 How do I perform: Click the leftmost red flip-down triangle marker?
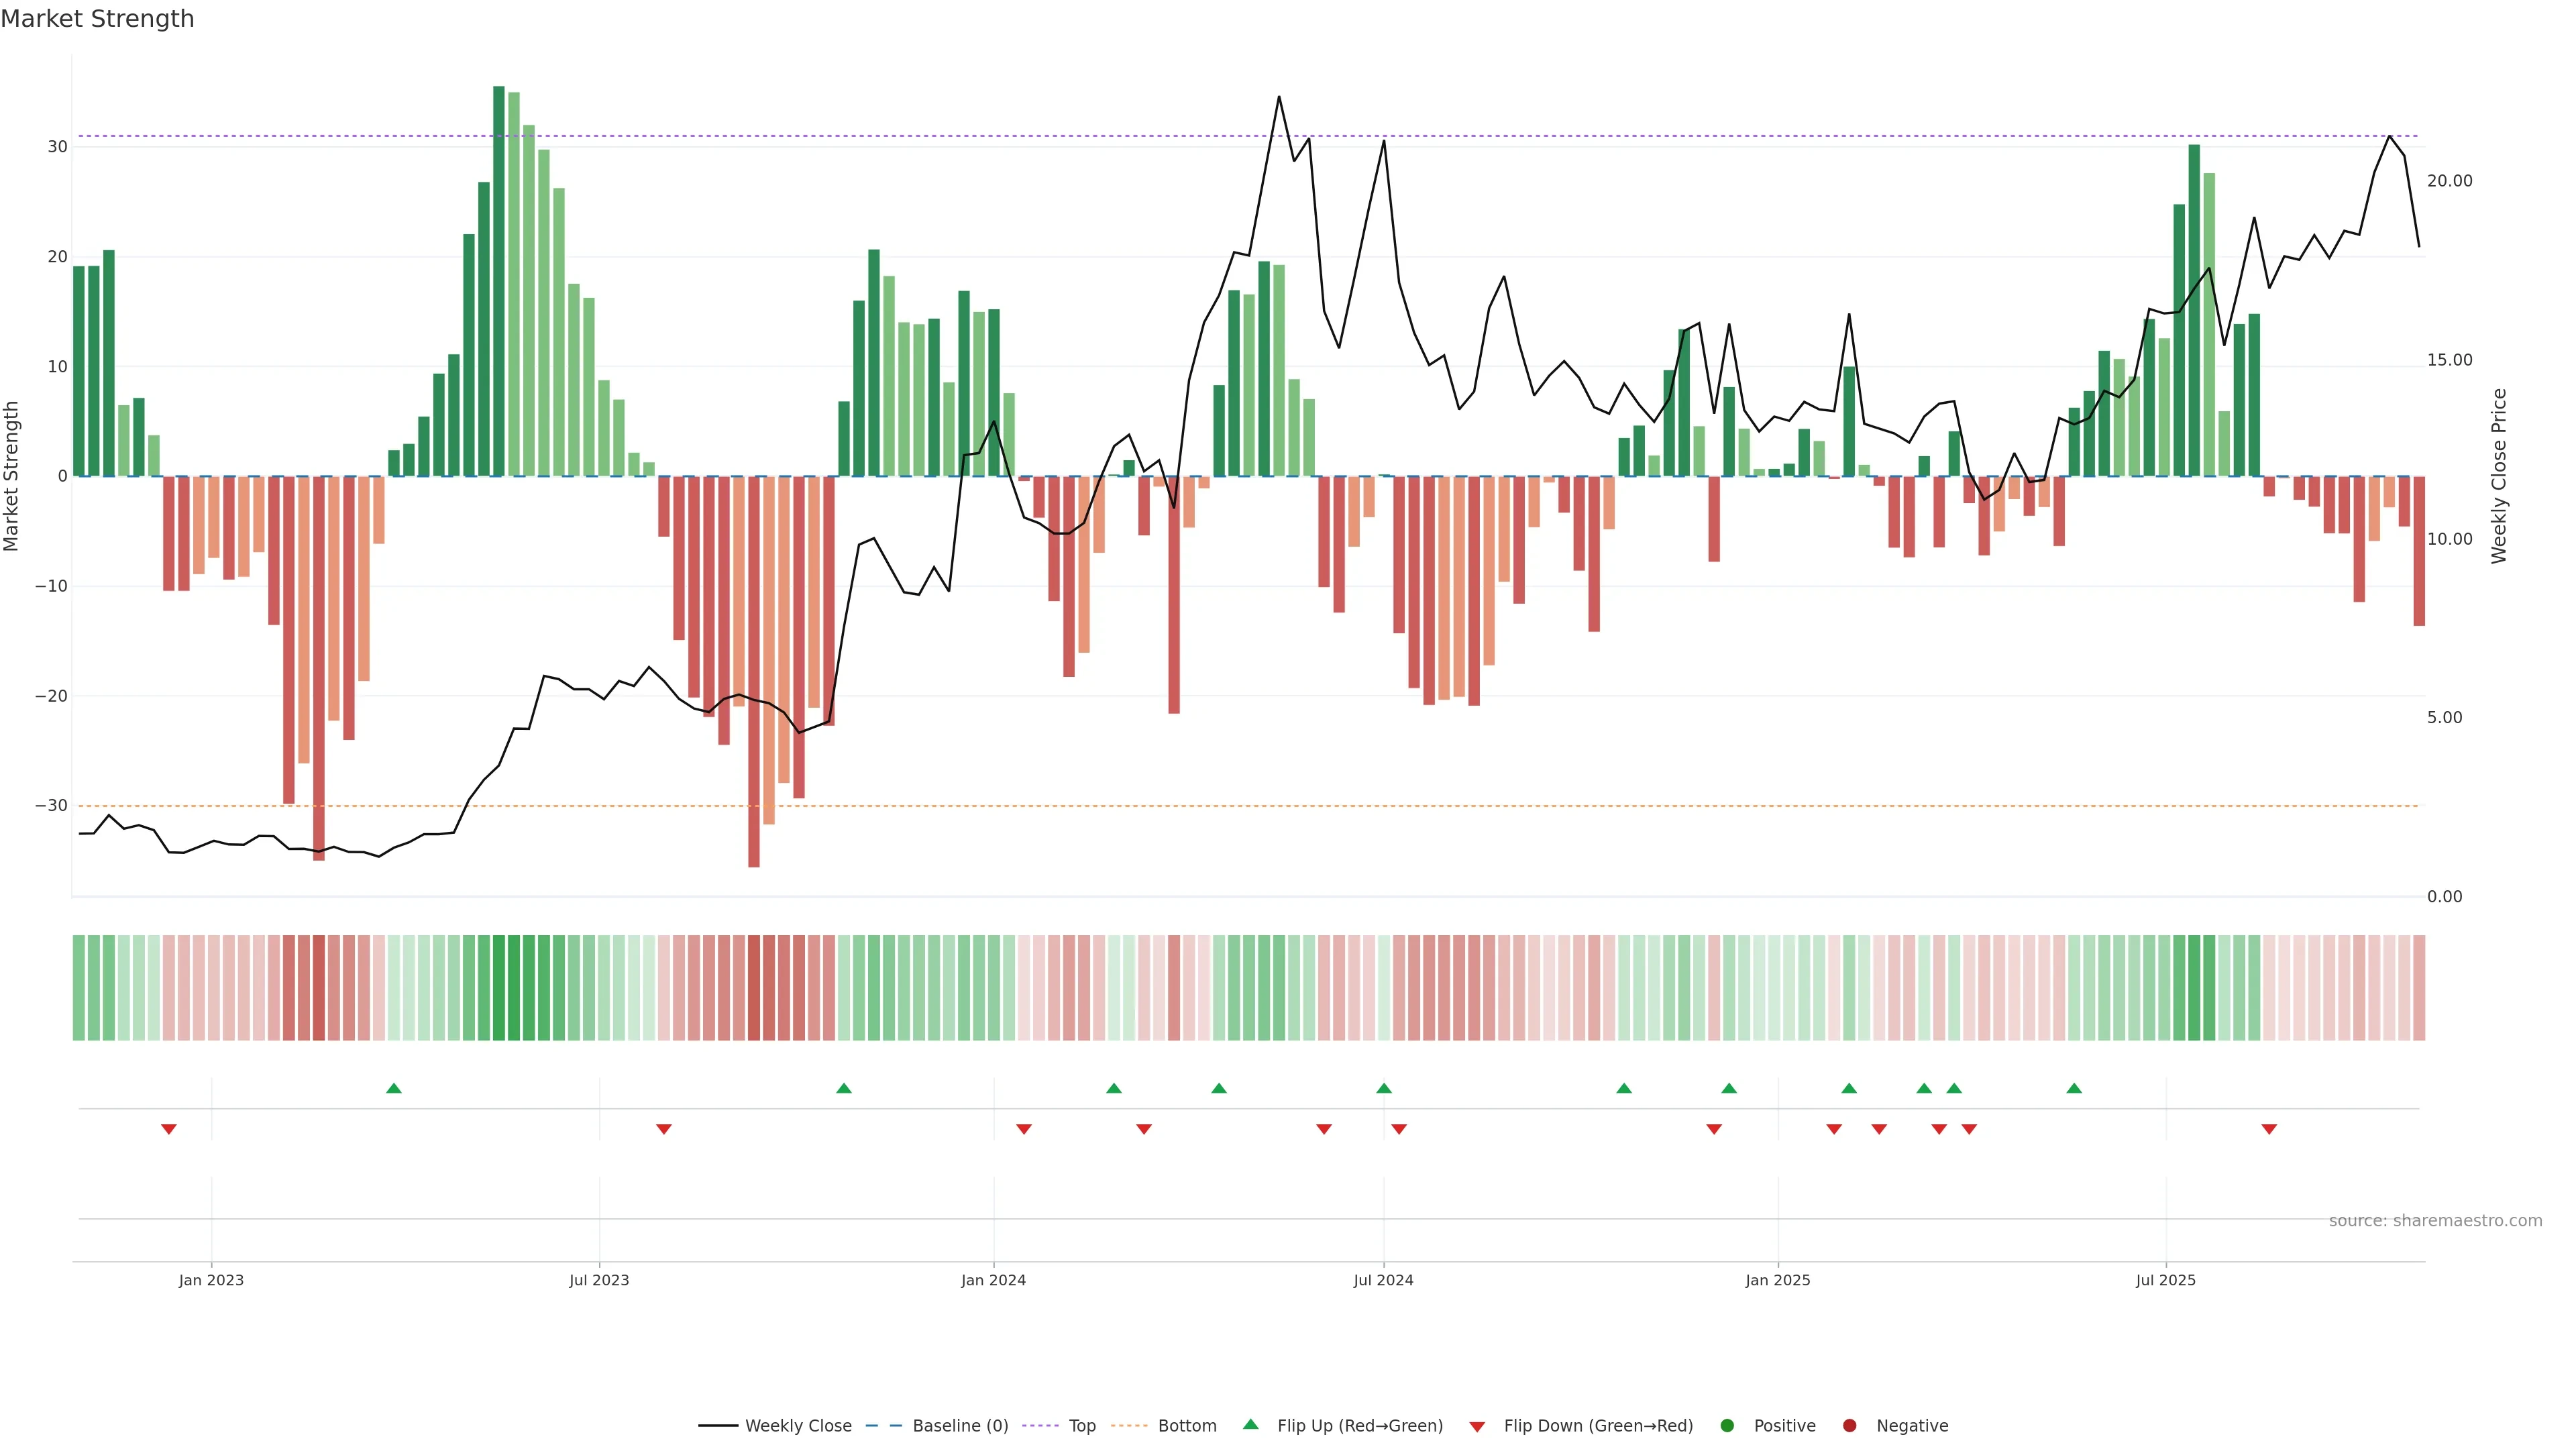click(x=169, y=1129)
